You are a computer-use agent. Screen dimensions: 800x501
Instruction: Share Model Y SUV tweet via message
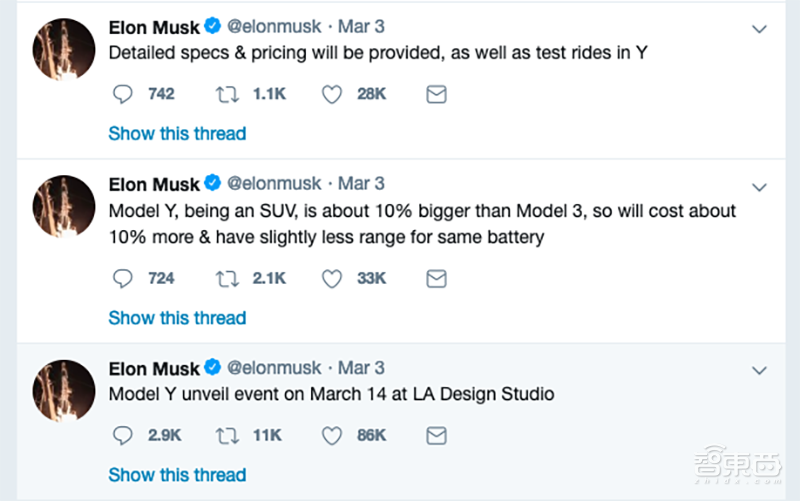coord(436,279)
